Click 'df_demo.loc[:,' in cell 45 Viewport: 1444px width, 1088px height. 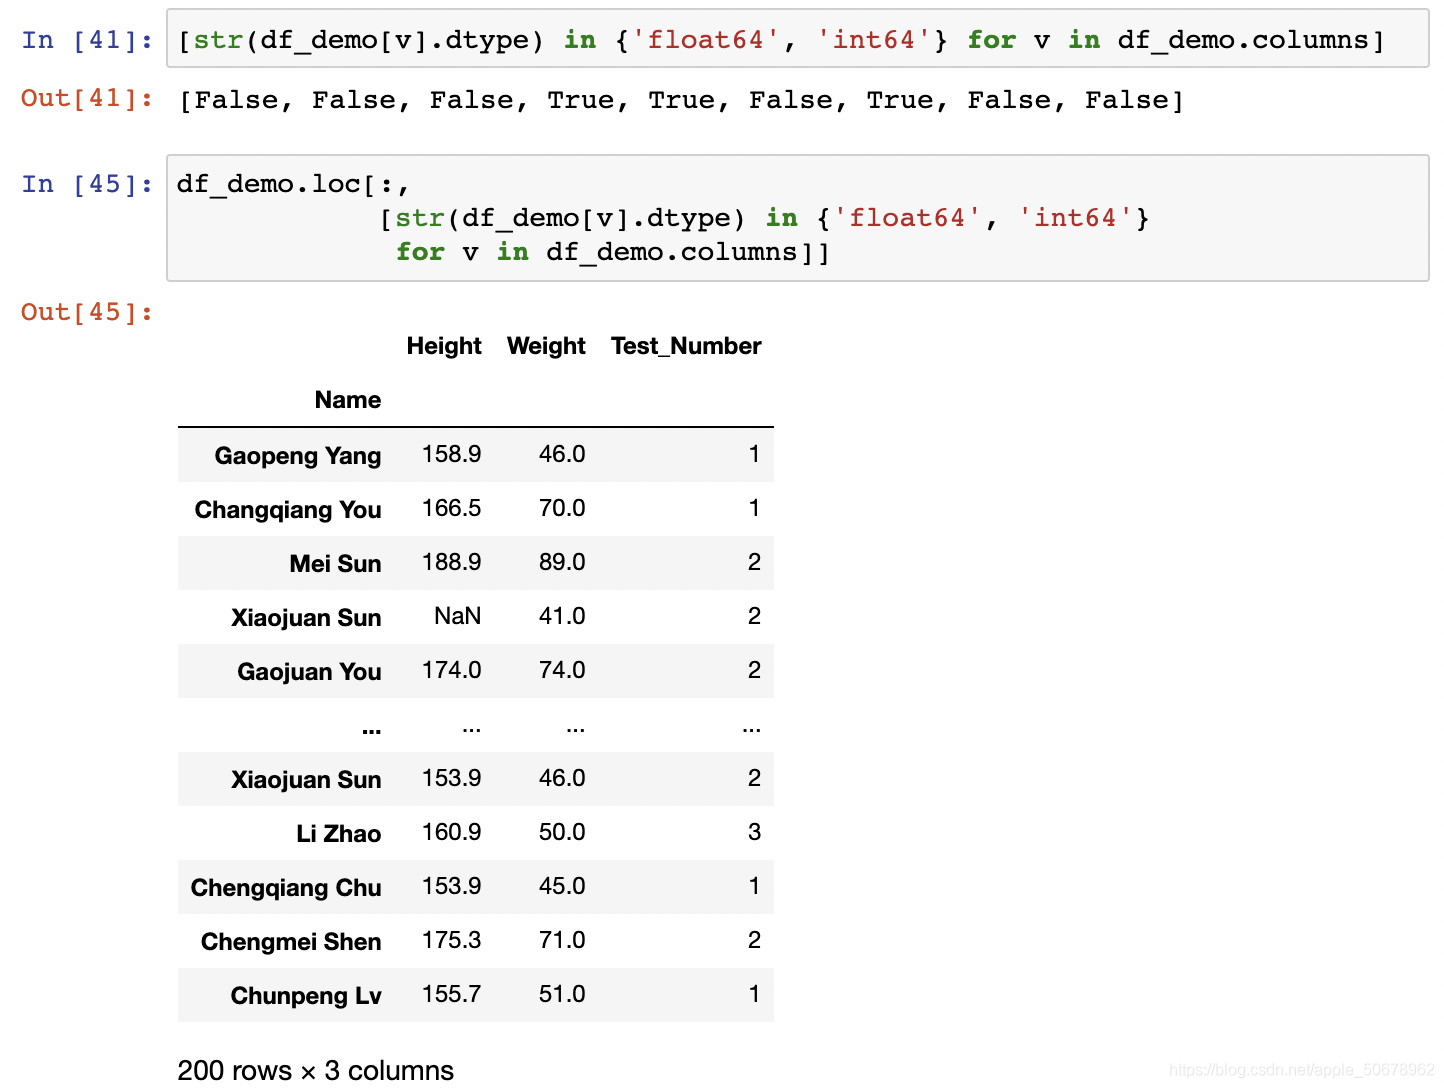294,184
